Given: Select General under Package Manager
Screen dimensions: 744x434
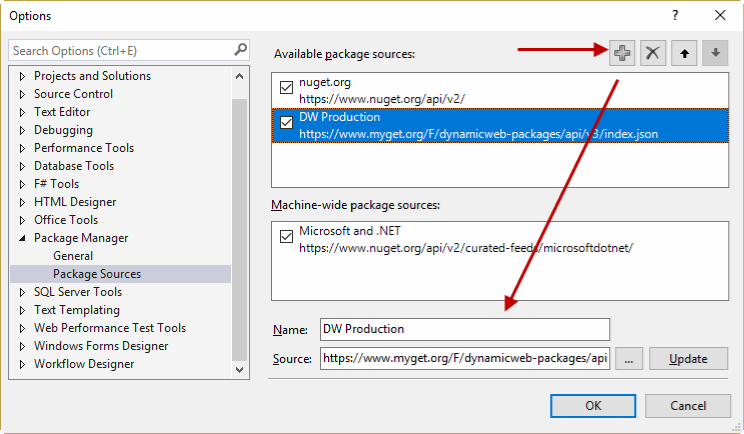Looking at the screenshot, I should point(73,256).
